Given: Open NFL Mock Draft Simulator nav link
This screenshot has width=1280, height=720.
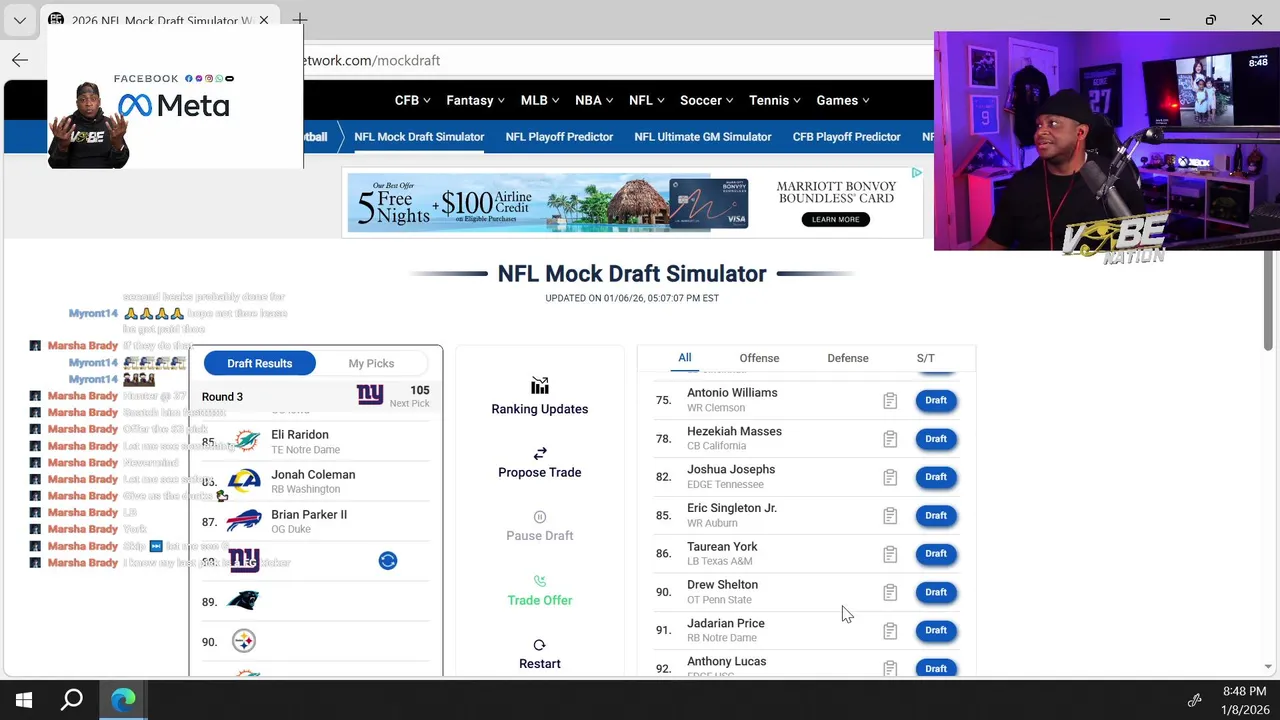Looking at the screenshot, I should (419, 137).
